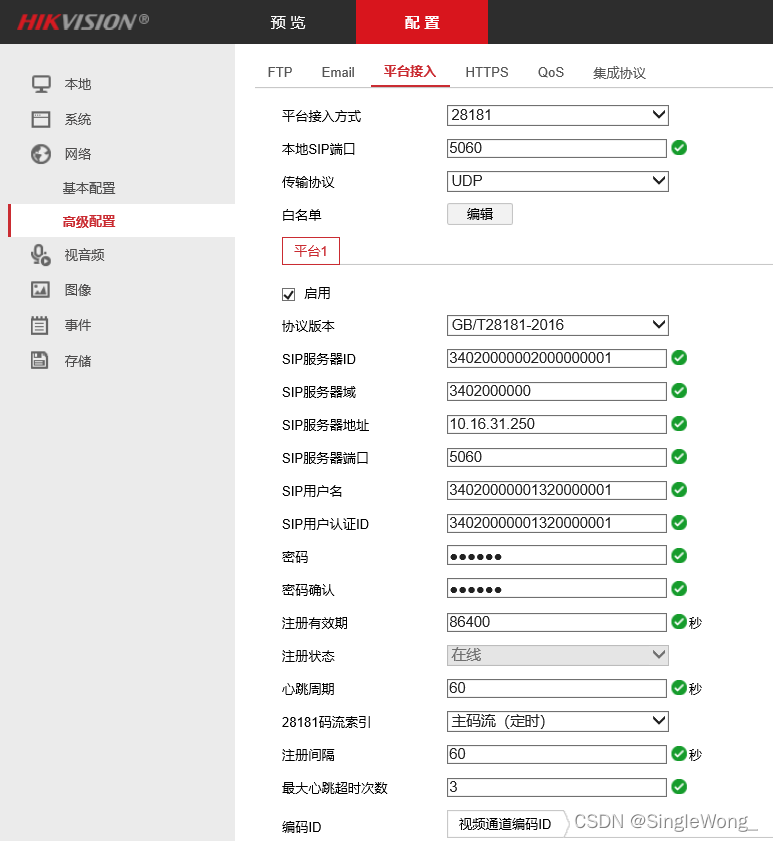The height and width of the screenshot is (841, 773).
Task: Open the HTTPS tab
Action: [x=487, y=72]
